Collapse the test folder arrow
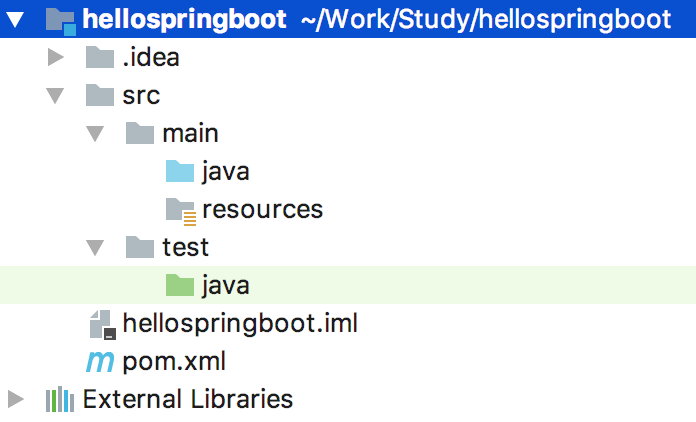Screen dimensions: 696x422 tap(95, 248)
